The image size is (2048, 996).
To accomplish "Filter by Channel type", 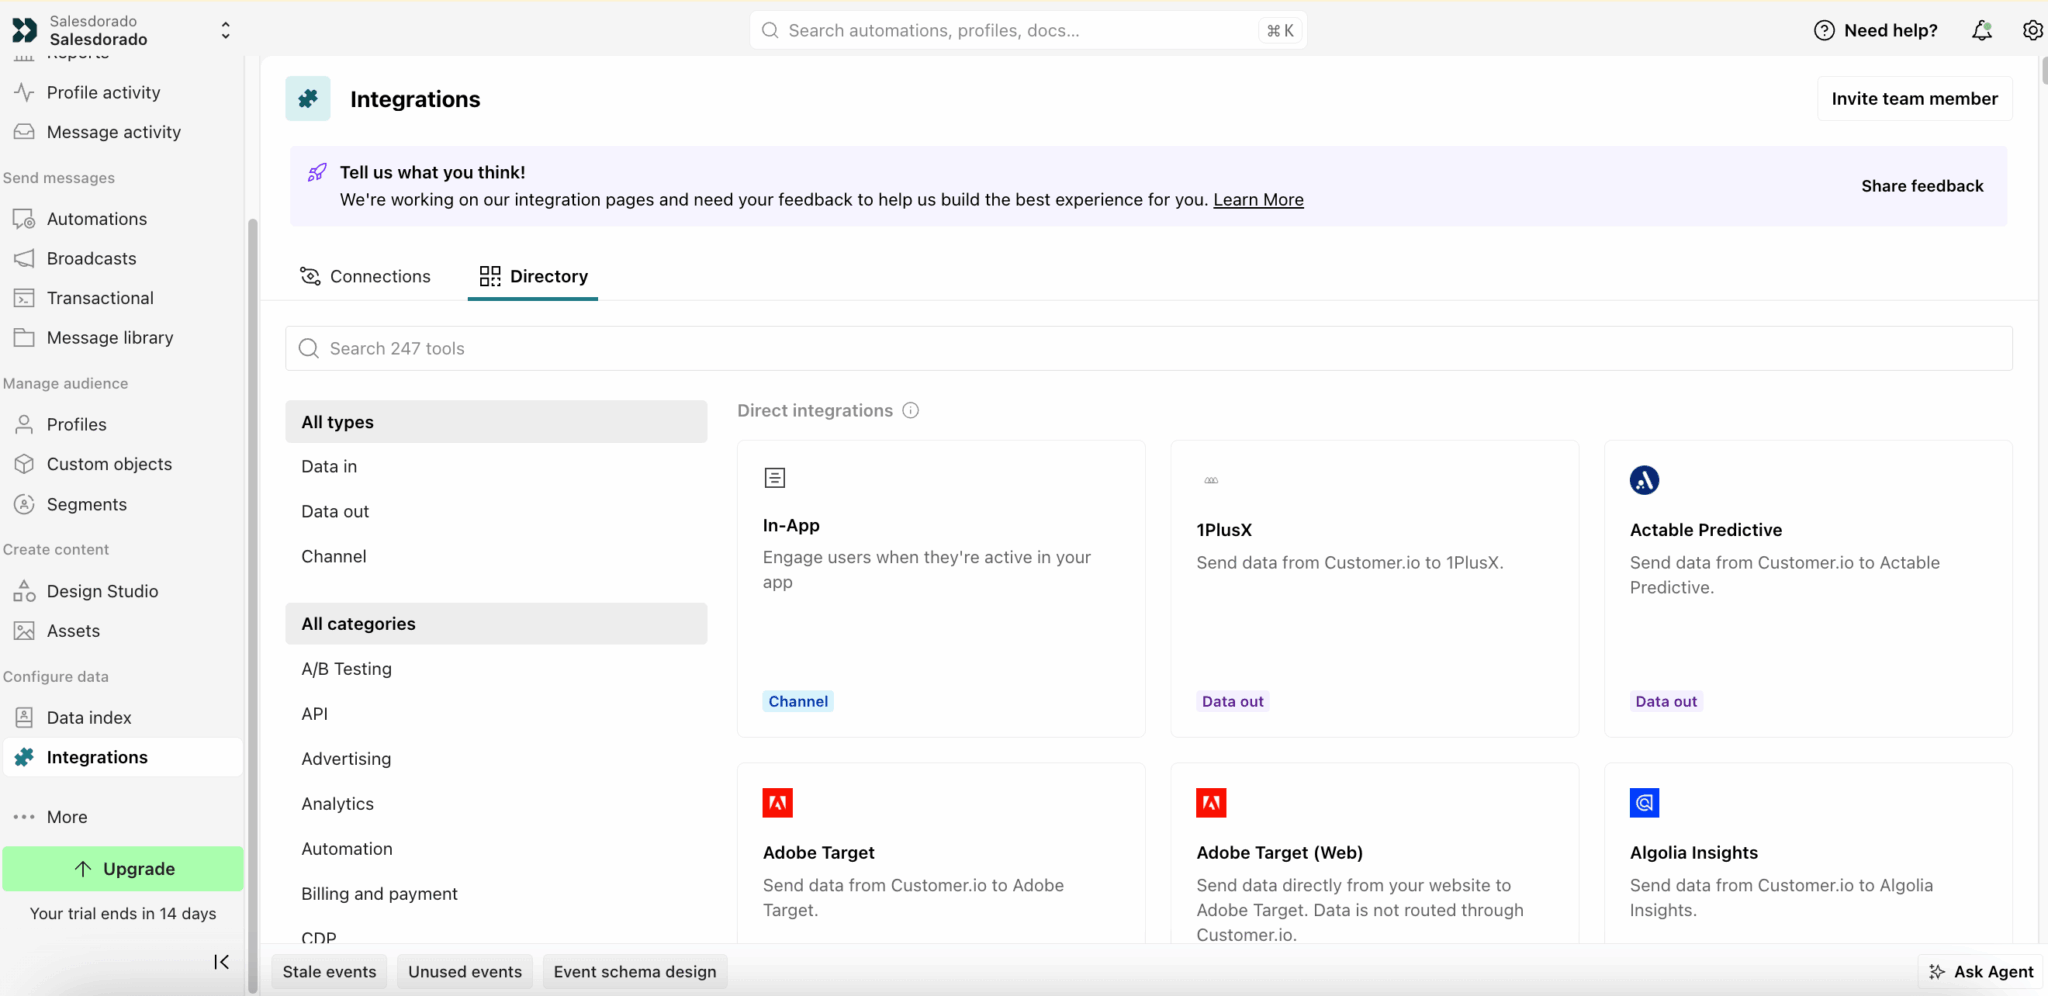I will (496, 556).
